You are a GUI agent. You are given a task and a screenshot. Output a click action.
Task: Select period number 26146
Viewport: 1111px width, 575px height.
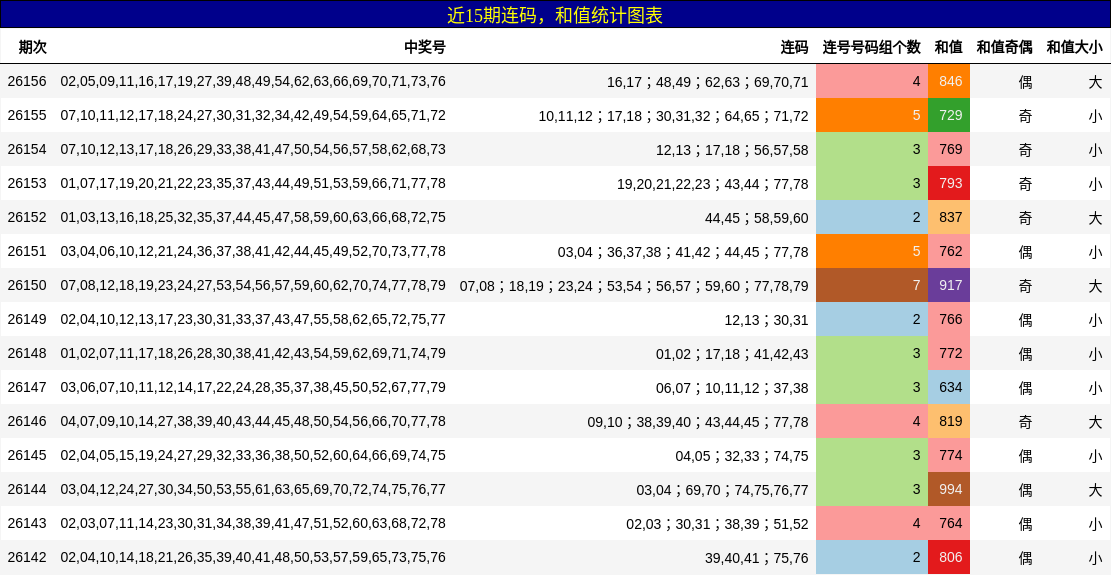click(x=27, y=421)
